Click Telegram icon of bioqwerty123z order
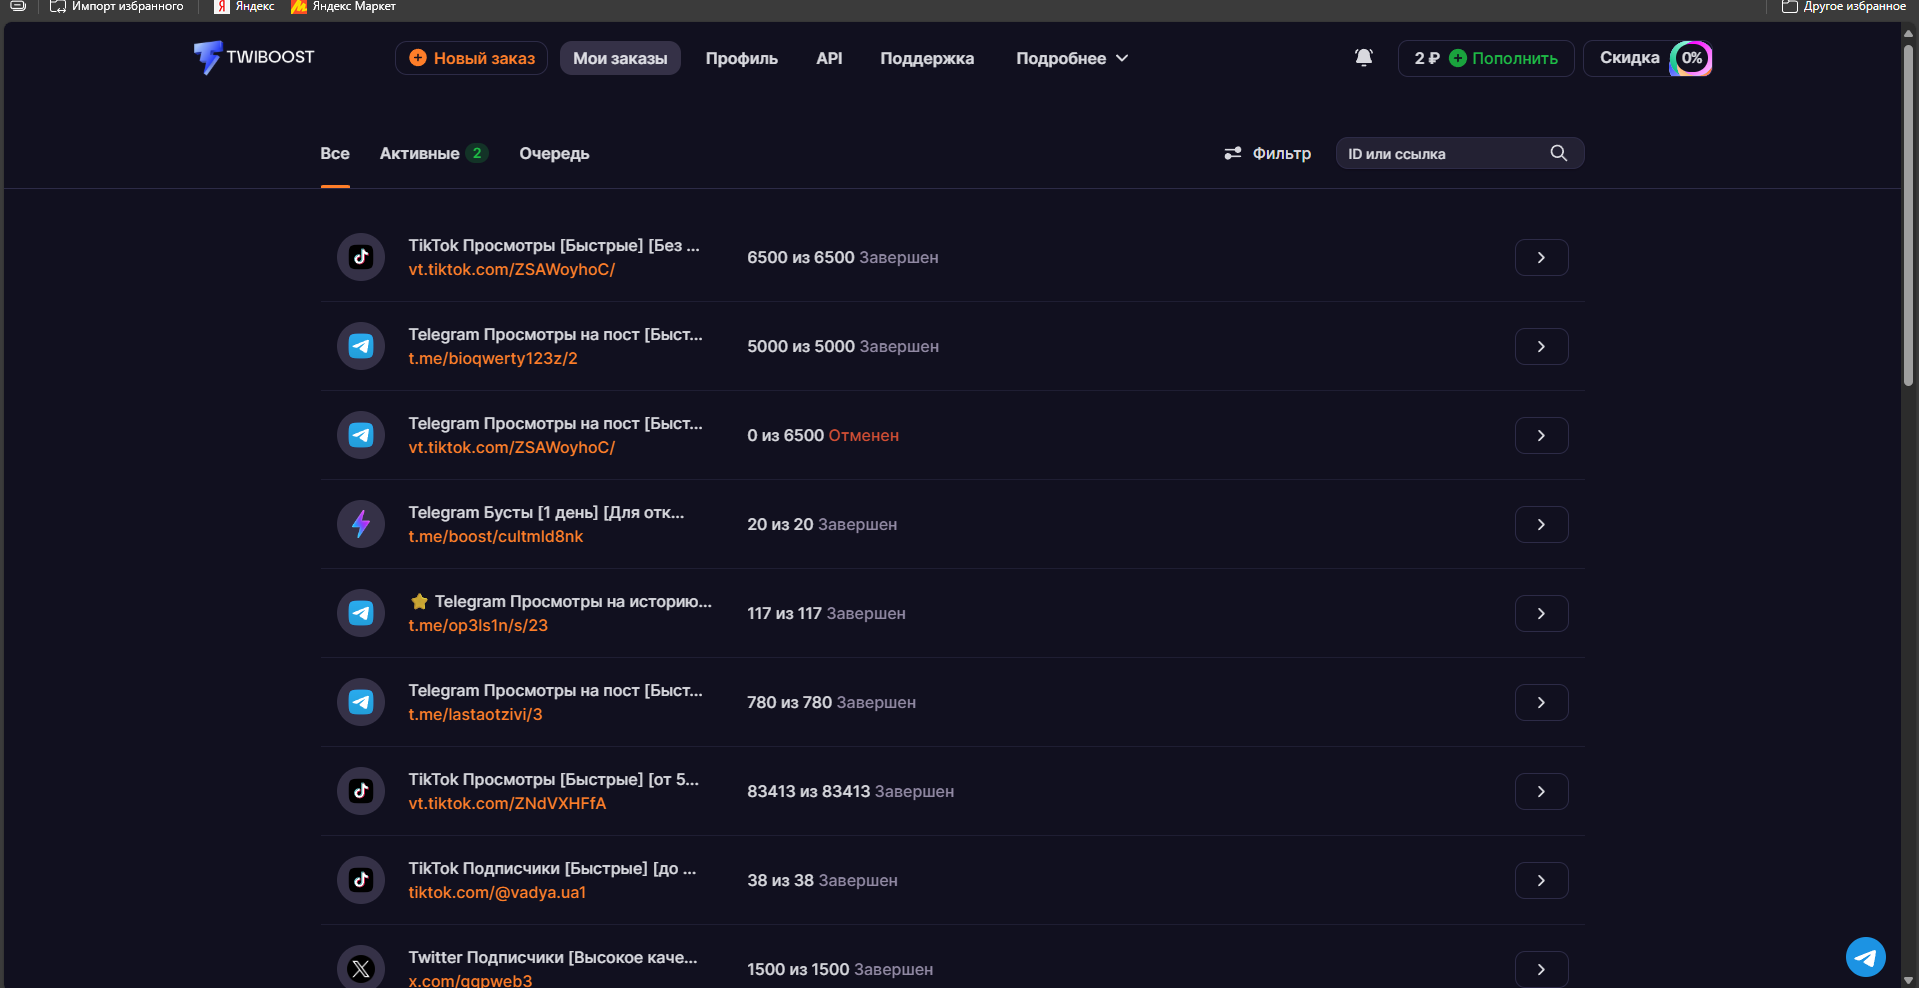Screen dimensions: 1919x988 click(361, 346)
